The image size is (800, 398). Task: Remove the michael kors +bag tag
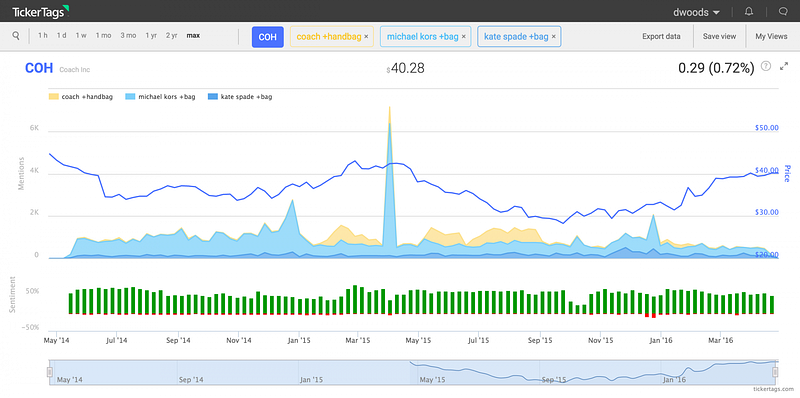463,37
